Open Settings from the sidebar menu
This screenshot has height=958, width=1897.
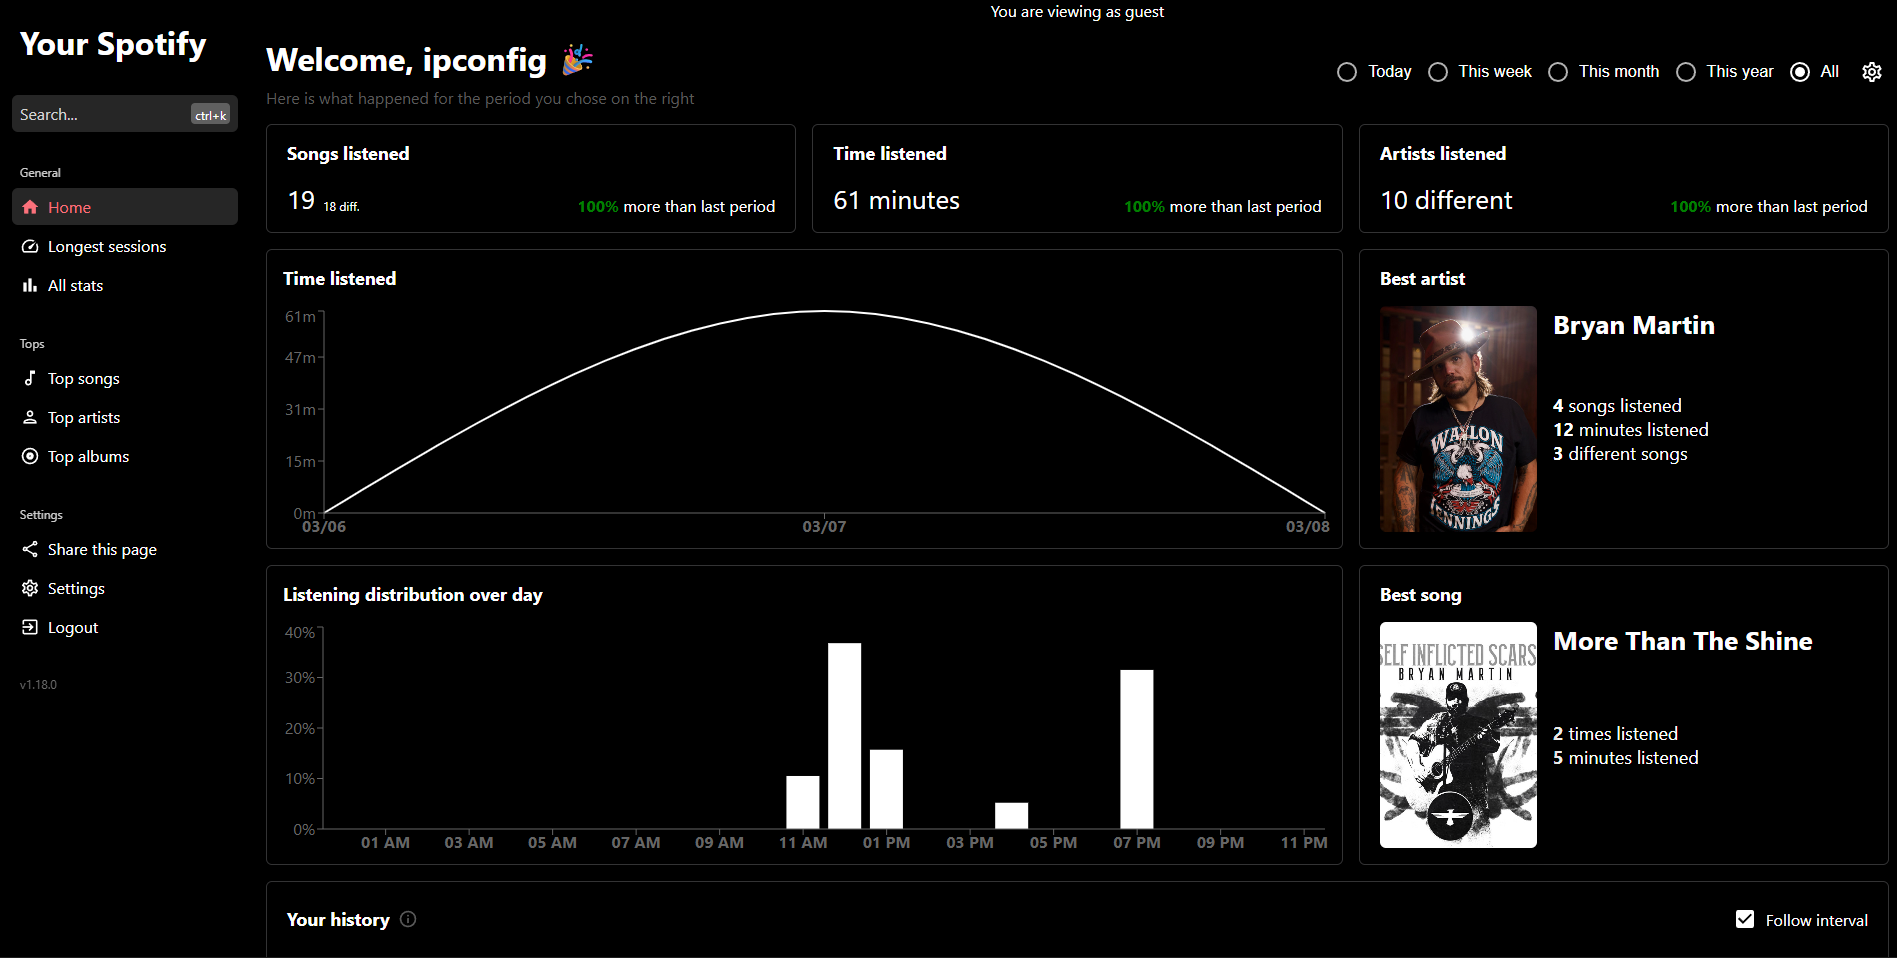point(76,588)
